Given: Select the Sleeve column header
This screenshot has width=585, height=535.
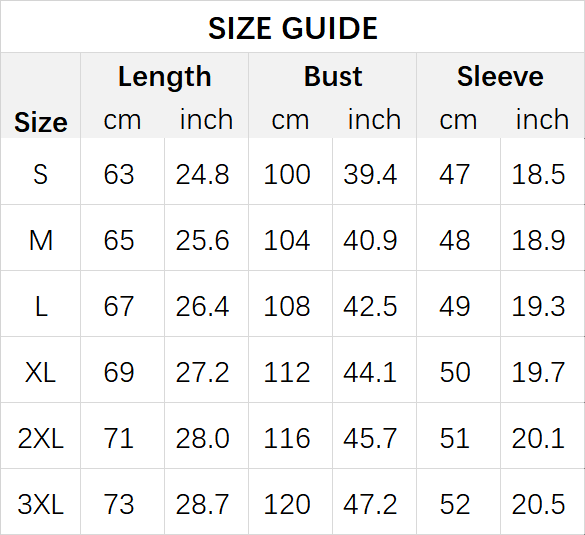Looking at the screenshot, I should (x=500, y=76).
